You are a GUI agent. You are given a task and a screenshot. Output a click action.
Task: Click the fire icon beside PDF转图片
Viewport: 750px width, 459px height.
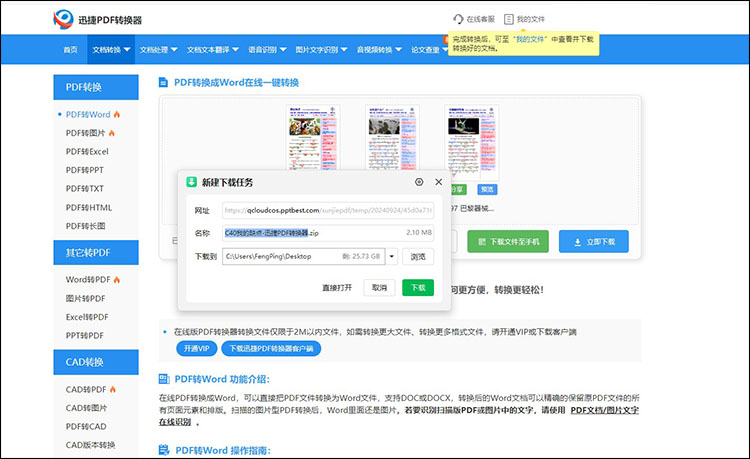pos(111,133)
